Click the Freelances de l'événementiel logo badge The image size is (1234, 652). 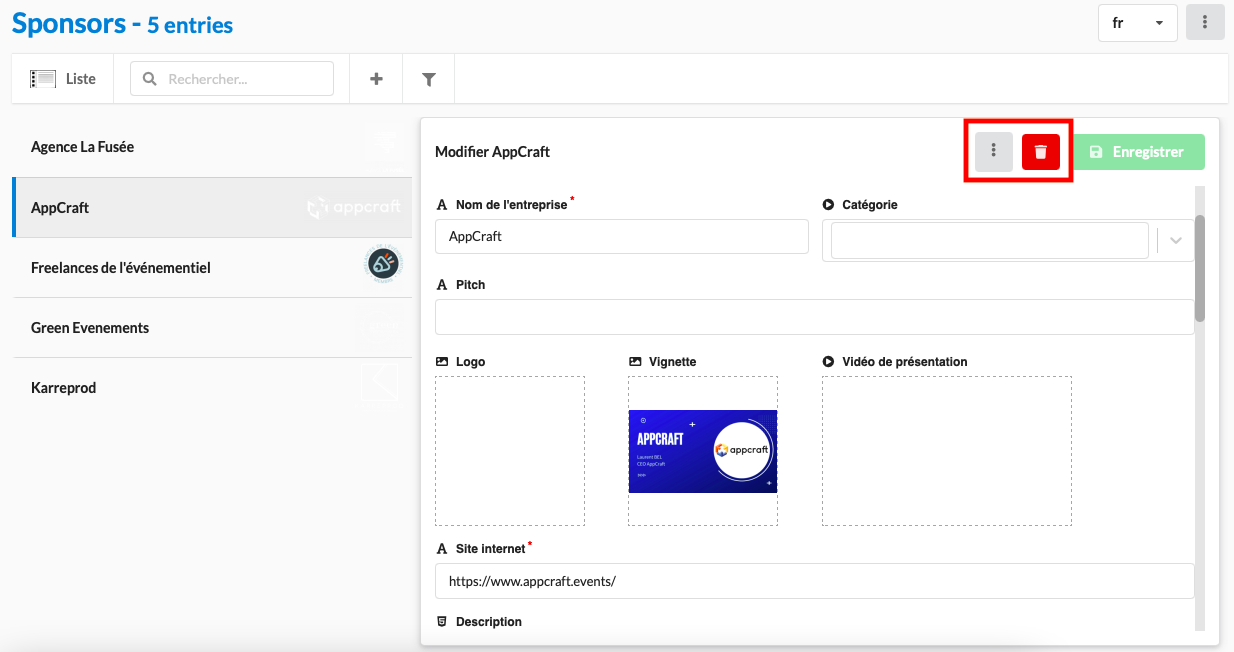pos(384,264)
